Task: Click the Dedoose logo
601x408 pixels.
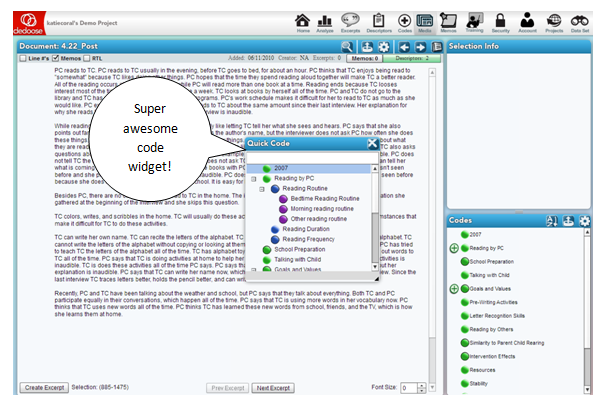Action: pos(29,23)
